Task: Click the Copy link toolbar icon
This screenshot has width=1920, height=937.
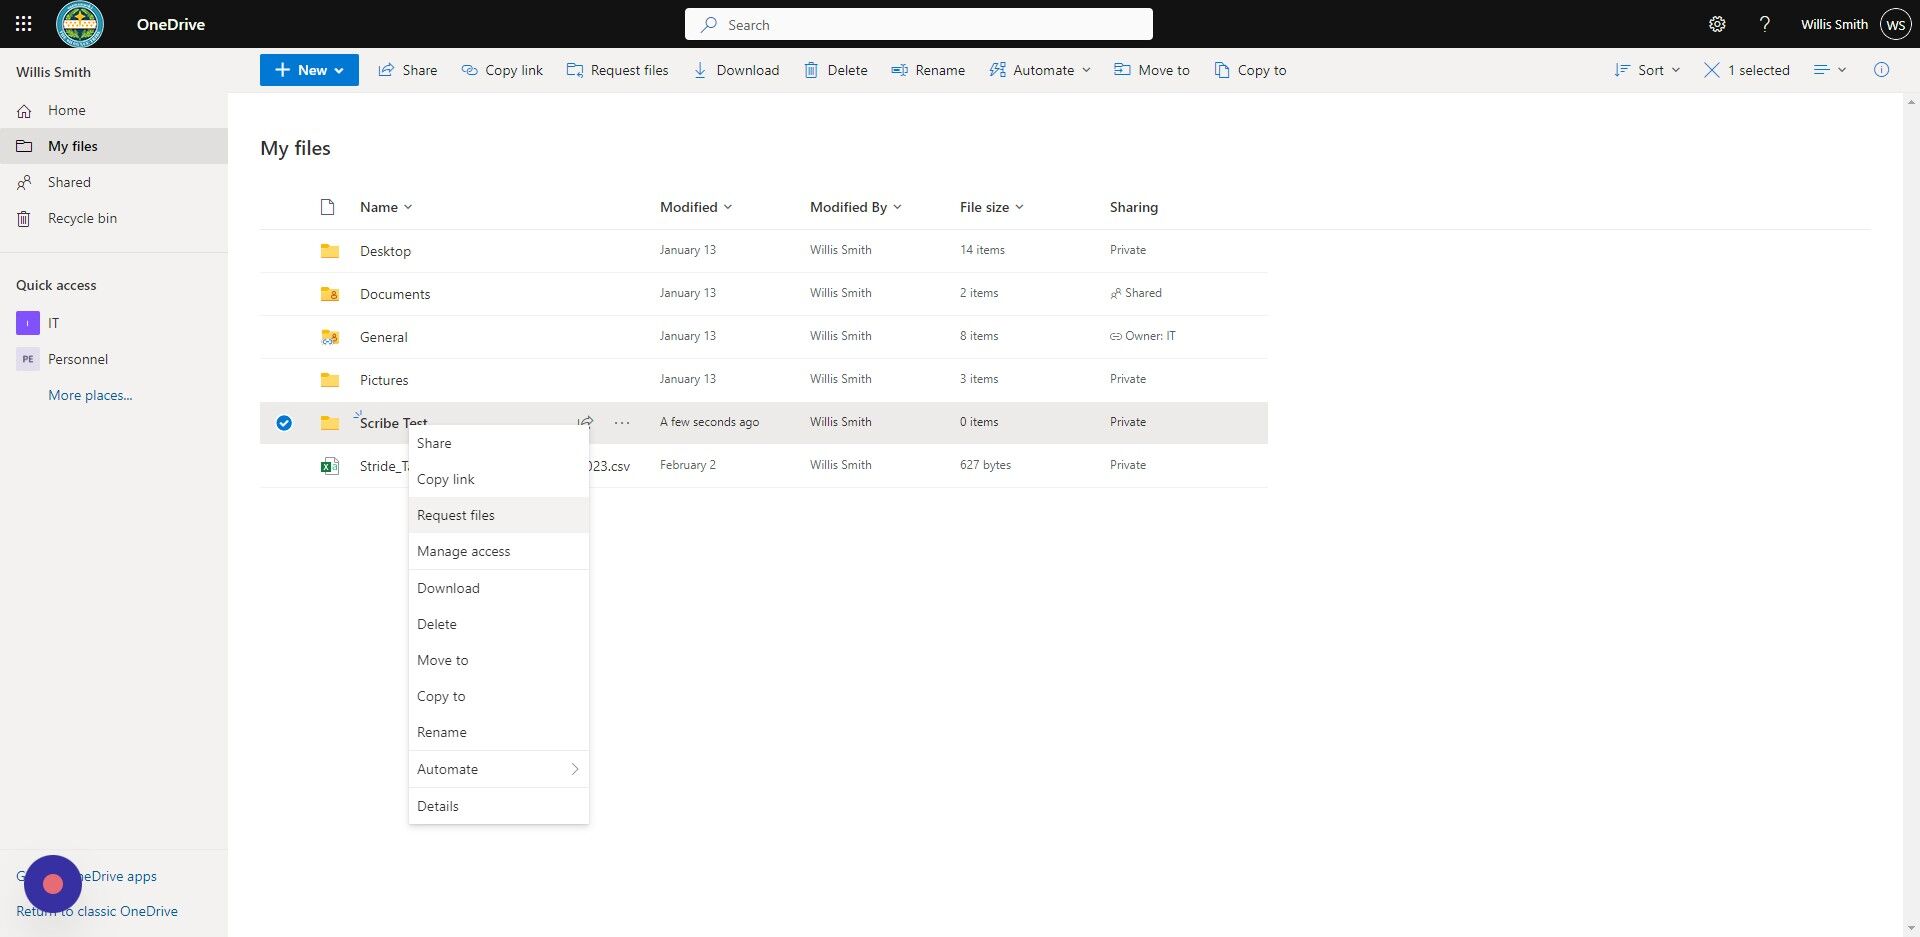Action: (469, 70)
